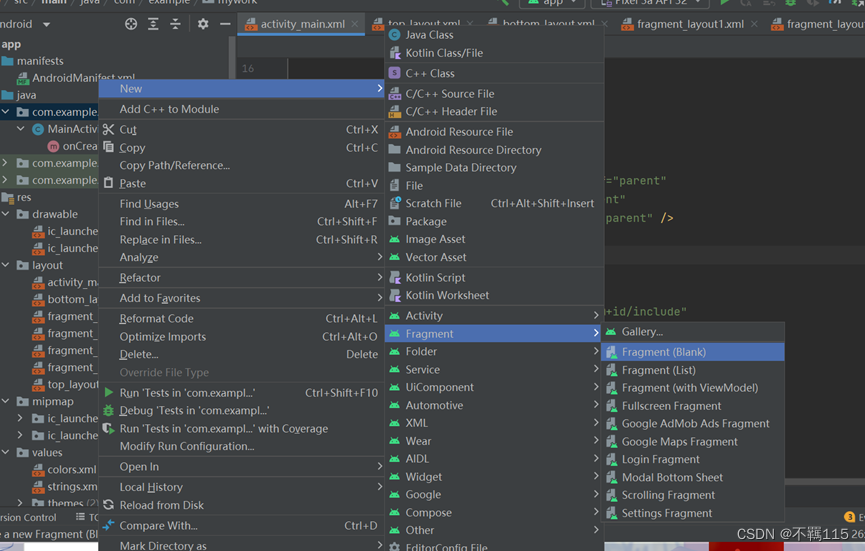Close the activity_main.xml tab
Screen dimensions: 865x551
(x=355, y=24)
